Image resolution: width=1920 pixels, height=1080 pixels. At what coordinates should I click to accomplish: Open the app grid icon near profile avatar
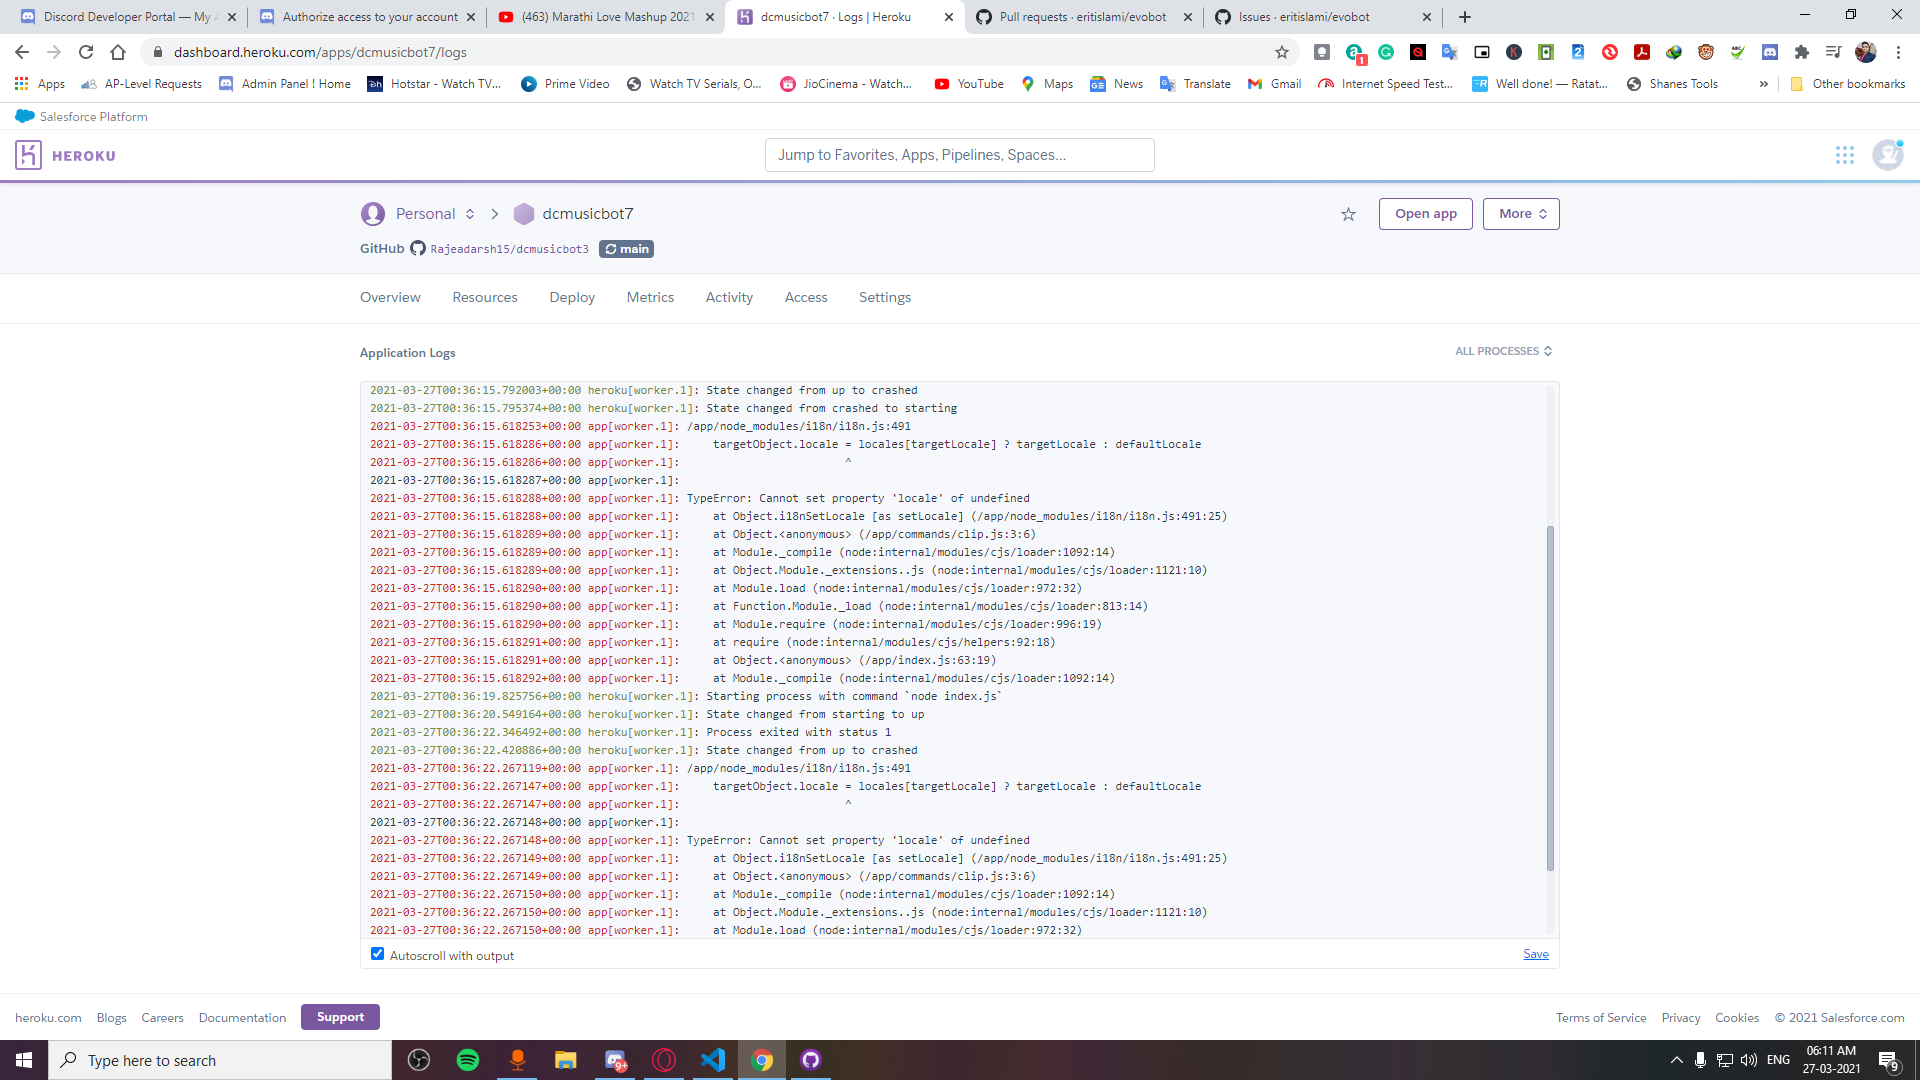(1845, 155)
